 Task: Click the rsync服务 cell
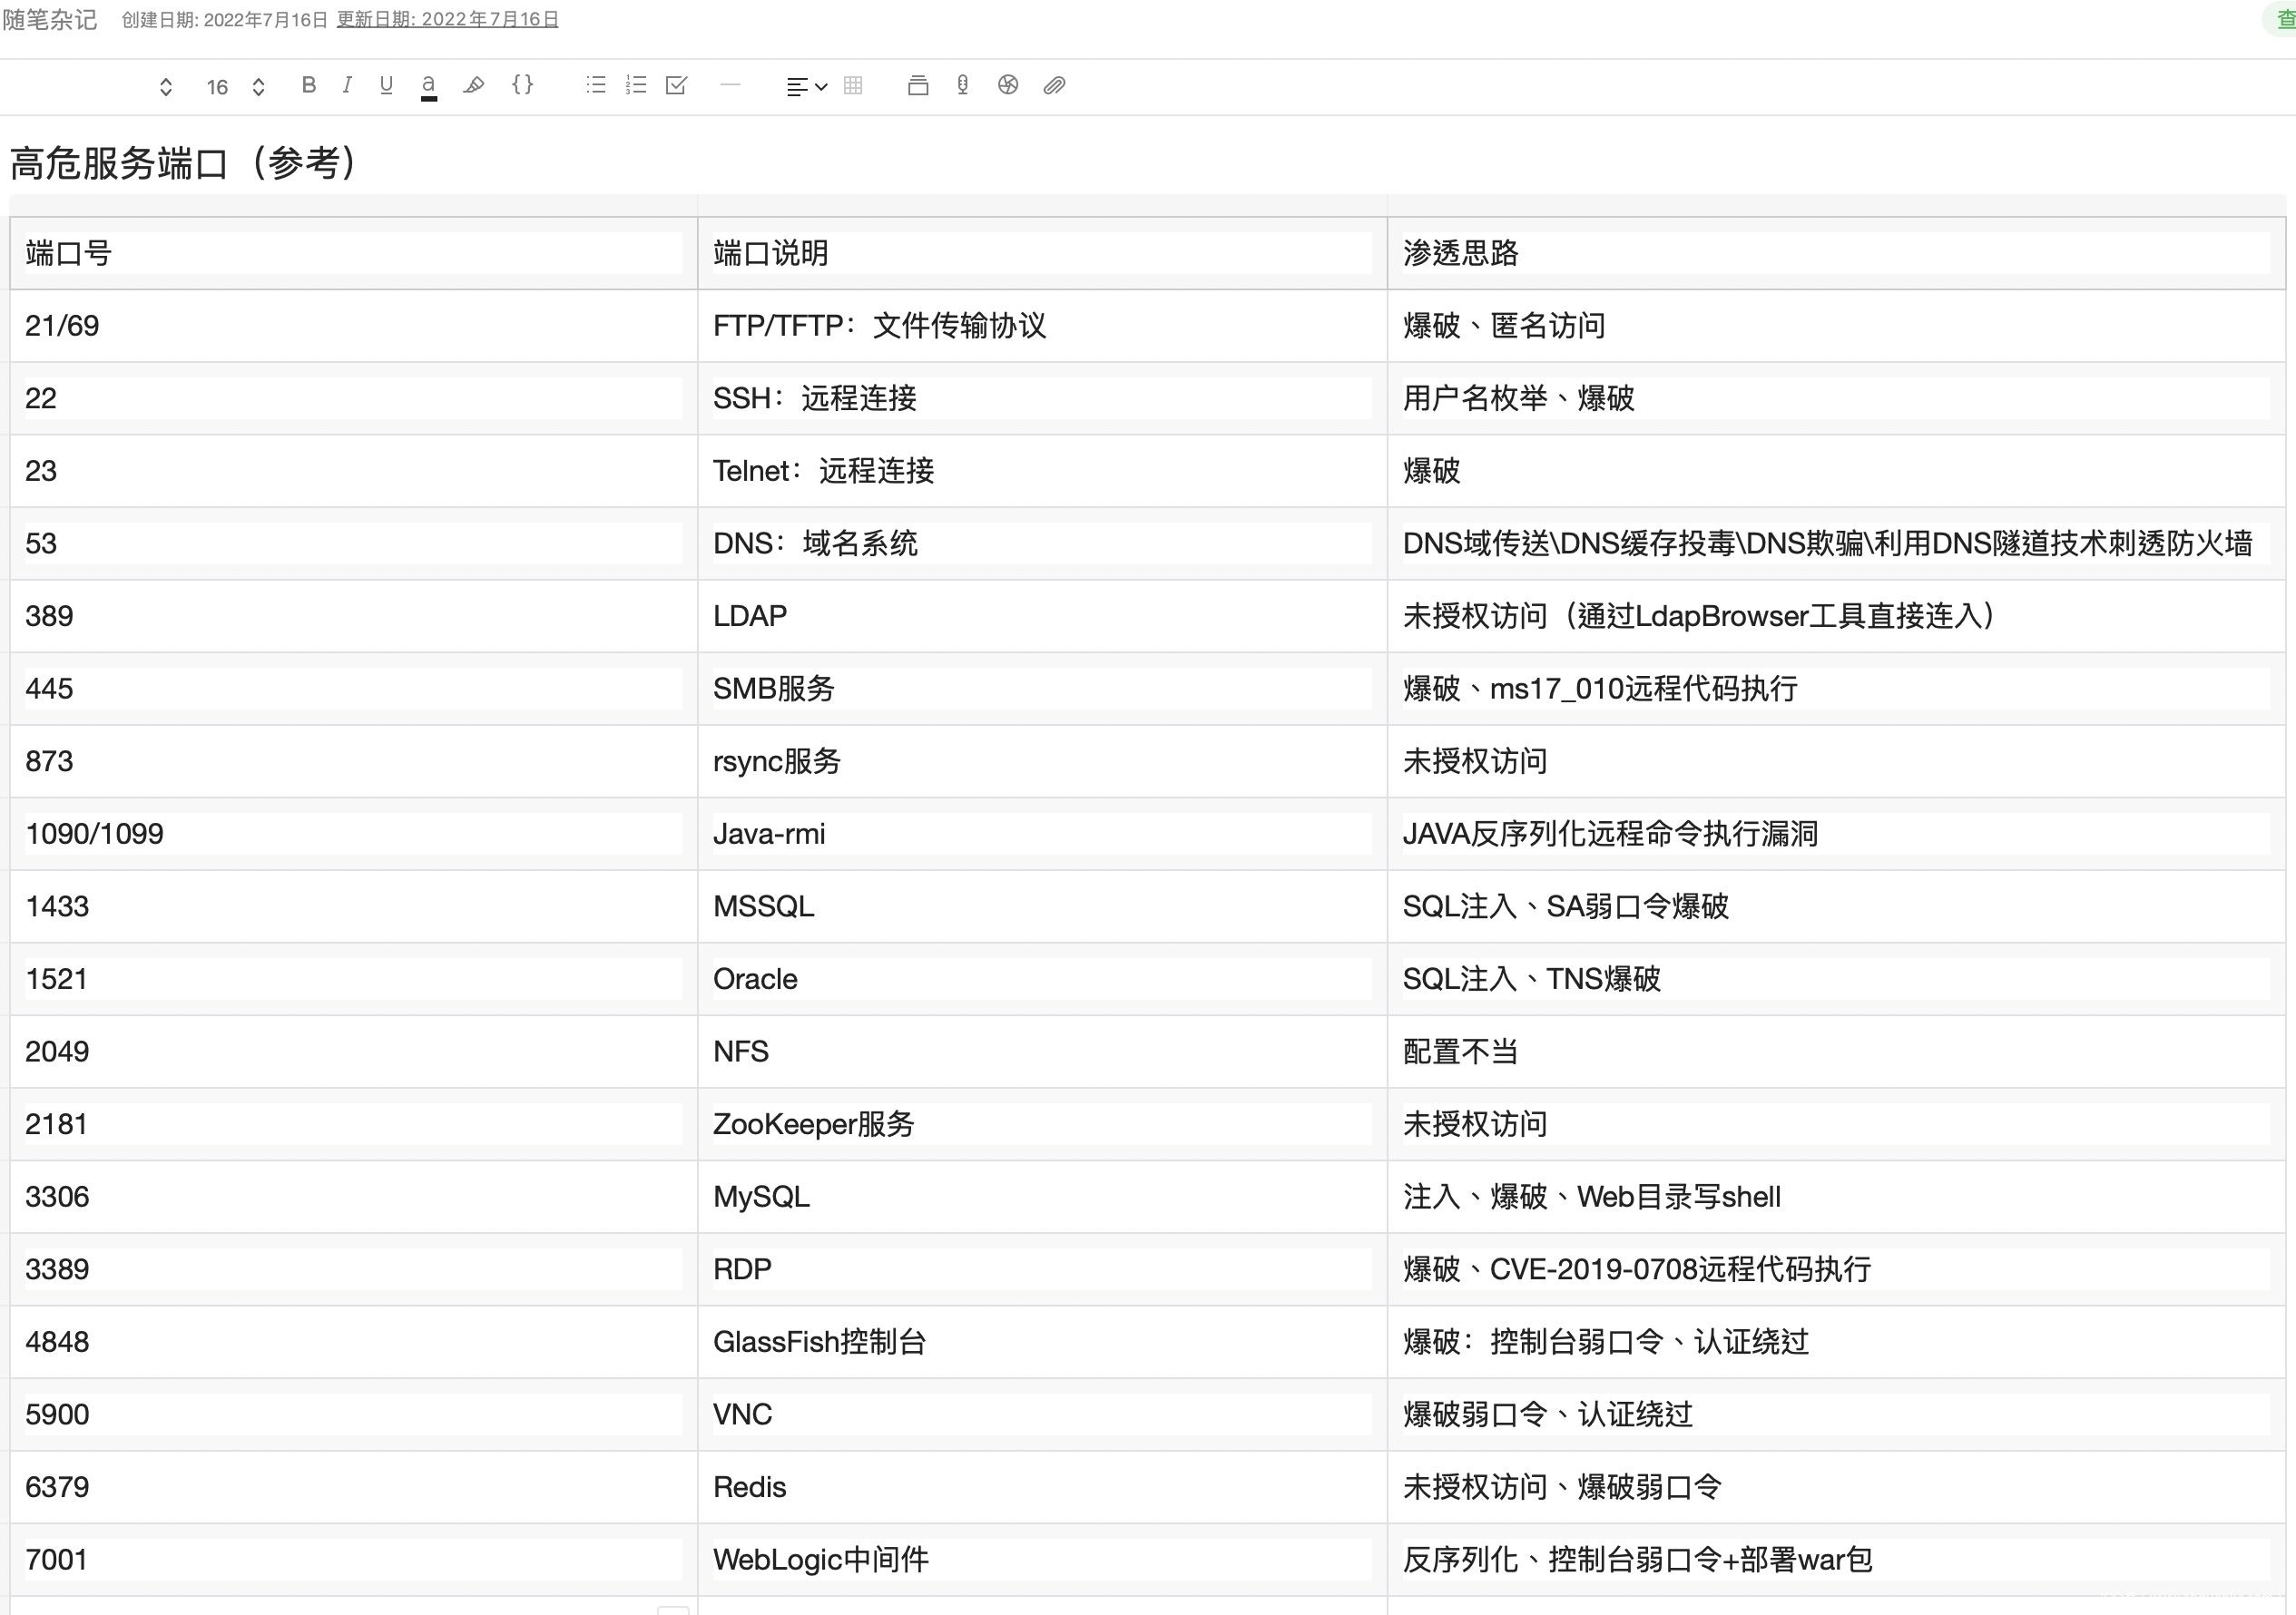coord(1042,761)
